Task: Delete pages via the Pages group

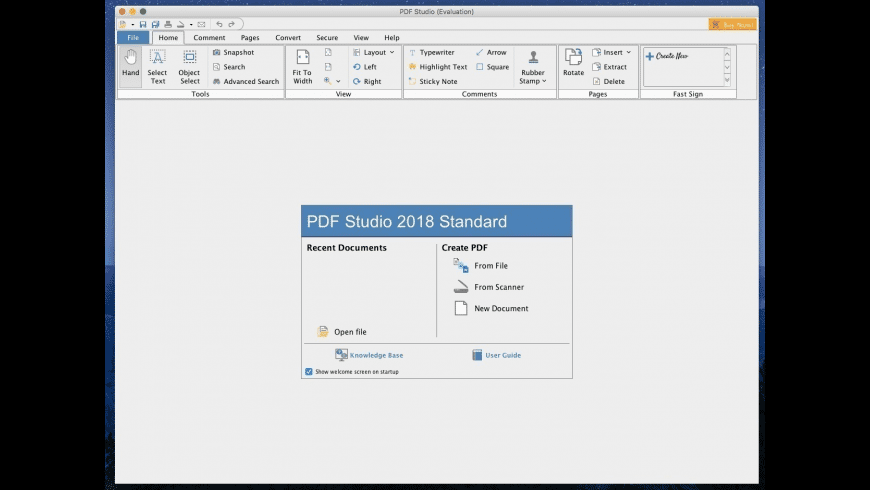Action: (608, 81)
